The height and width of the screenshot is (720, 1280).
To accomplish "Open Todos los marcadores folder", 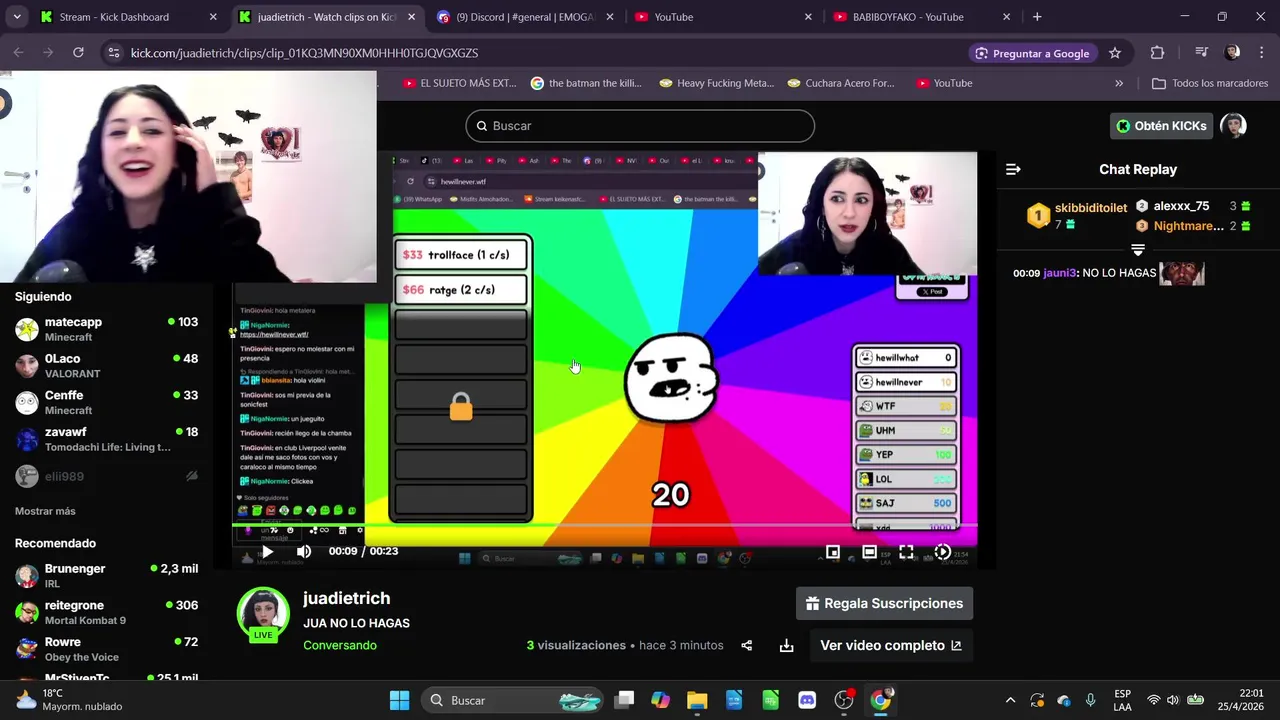I will click(1210, 83).
